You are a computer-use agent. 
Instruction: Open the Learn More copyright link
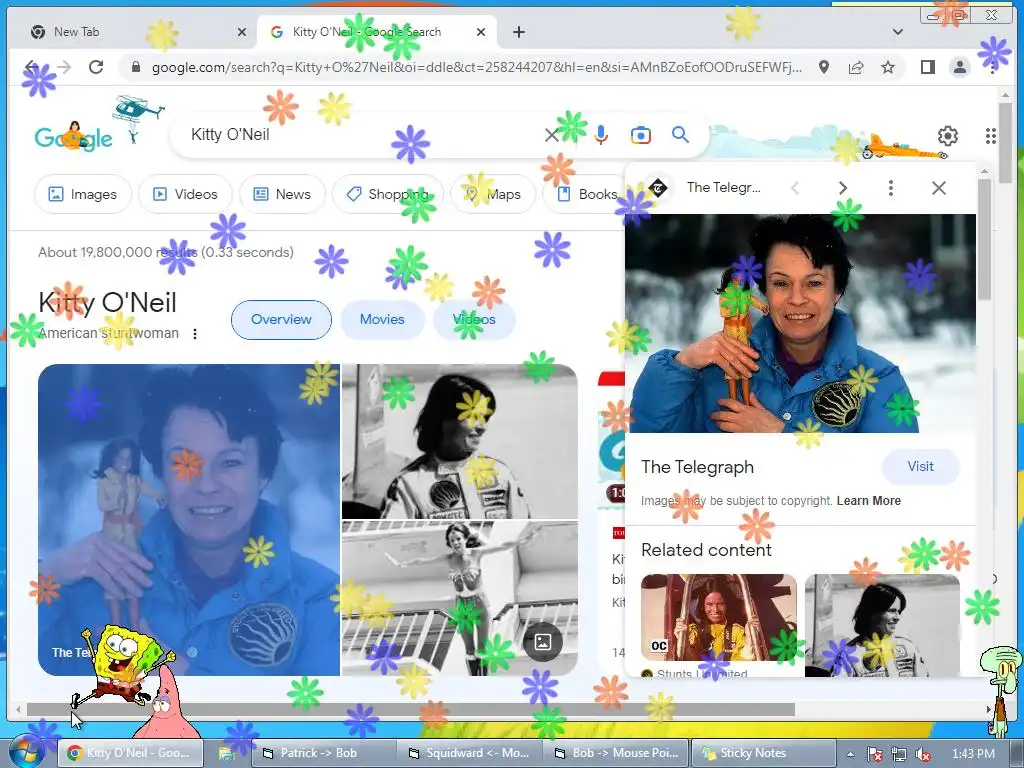coord(869,501)
